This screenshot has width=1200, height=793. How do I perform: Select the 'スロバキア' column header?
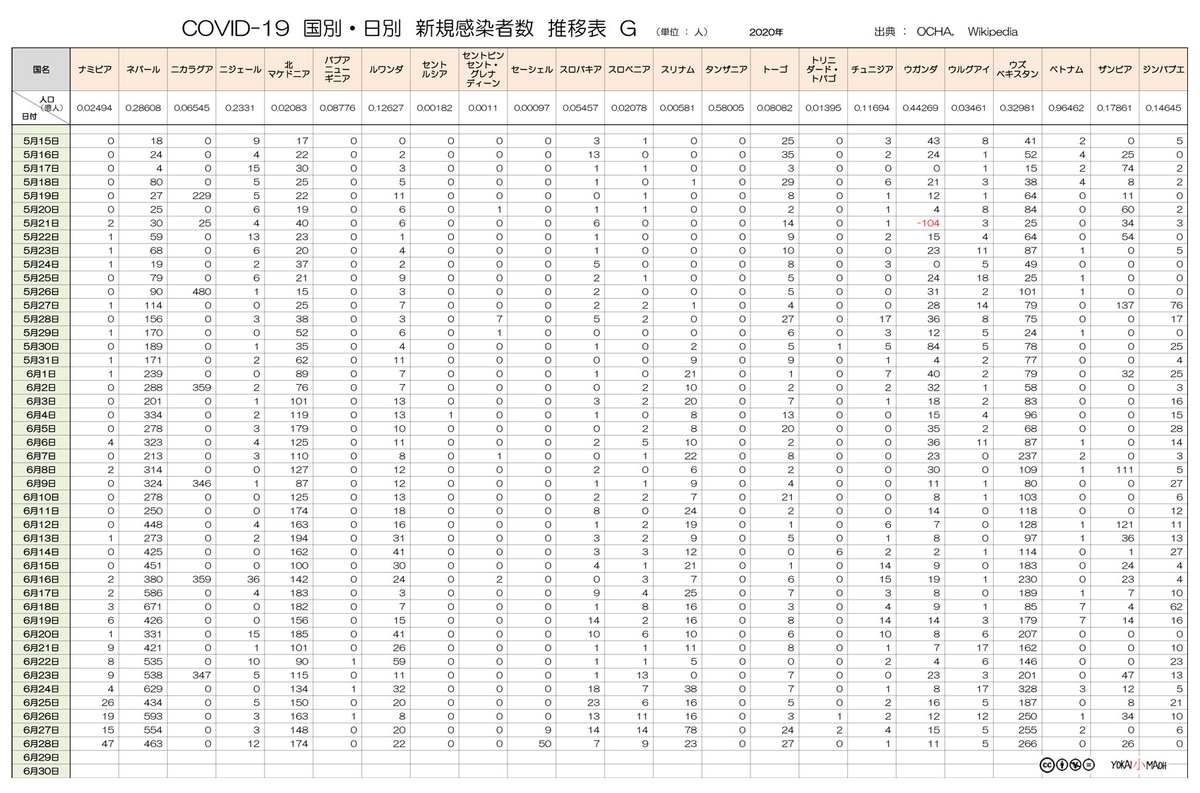578,70
